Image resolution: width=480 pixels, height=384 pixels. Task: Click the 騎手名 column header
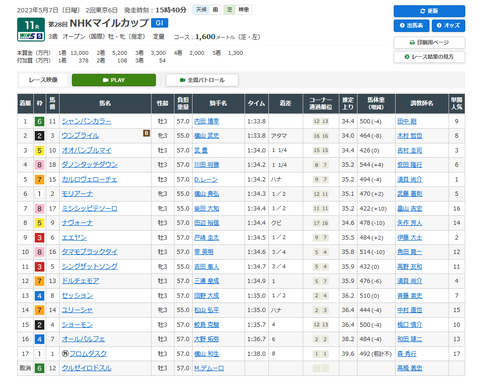[x=218, y=104]
